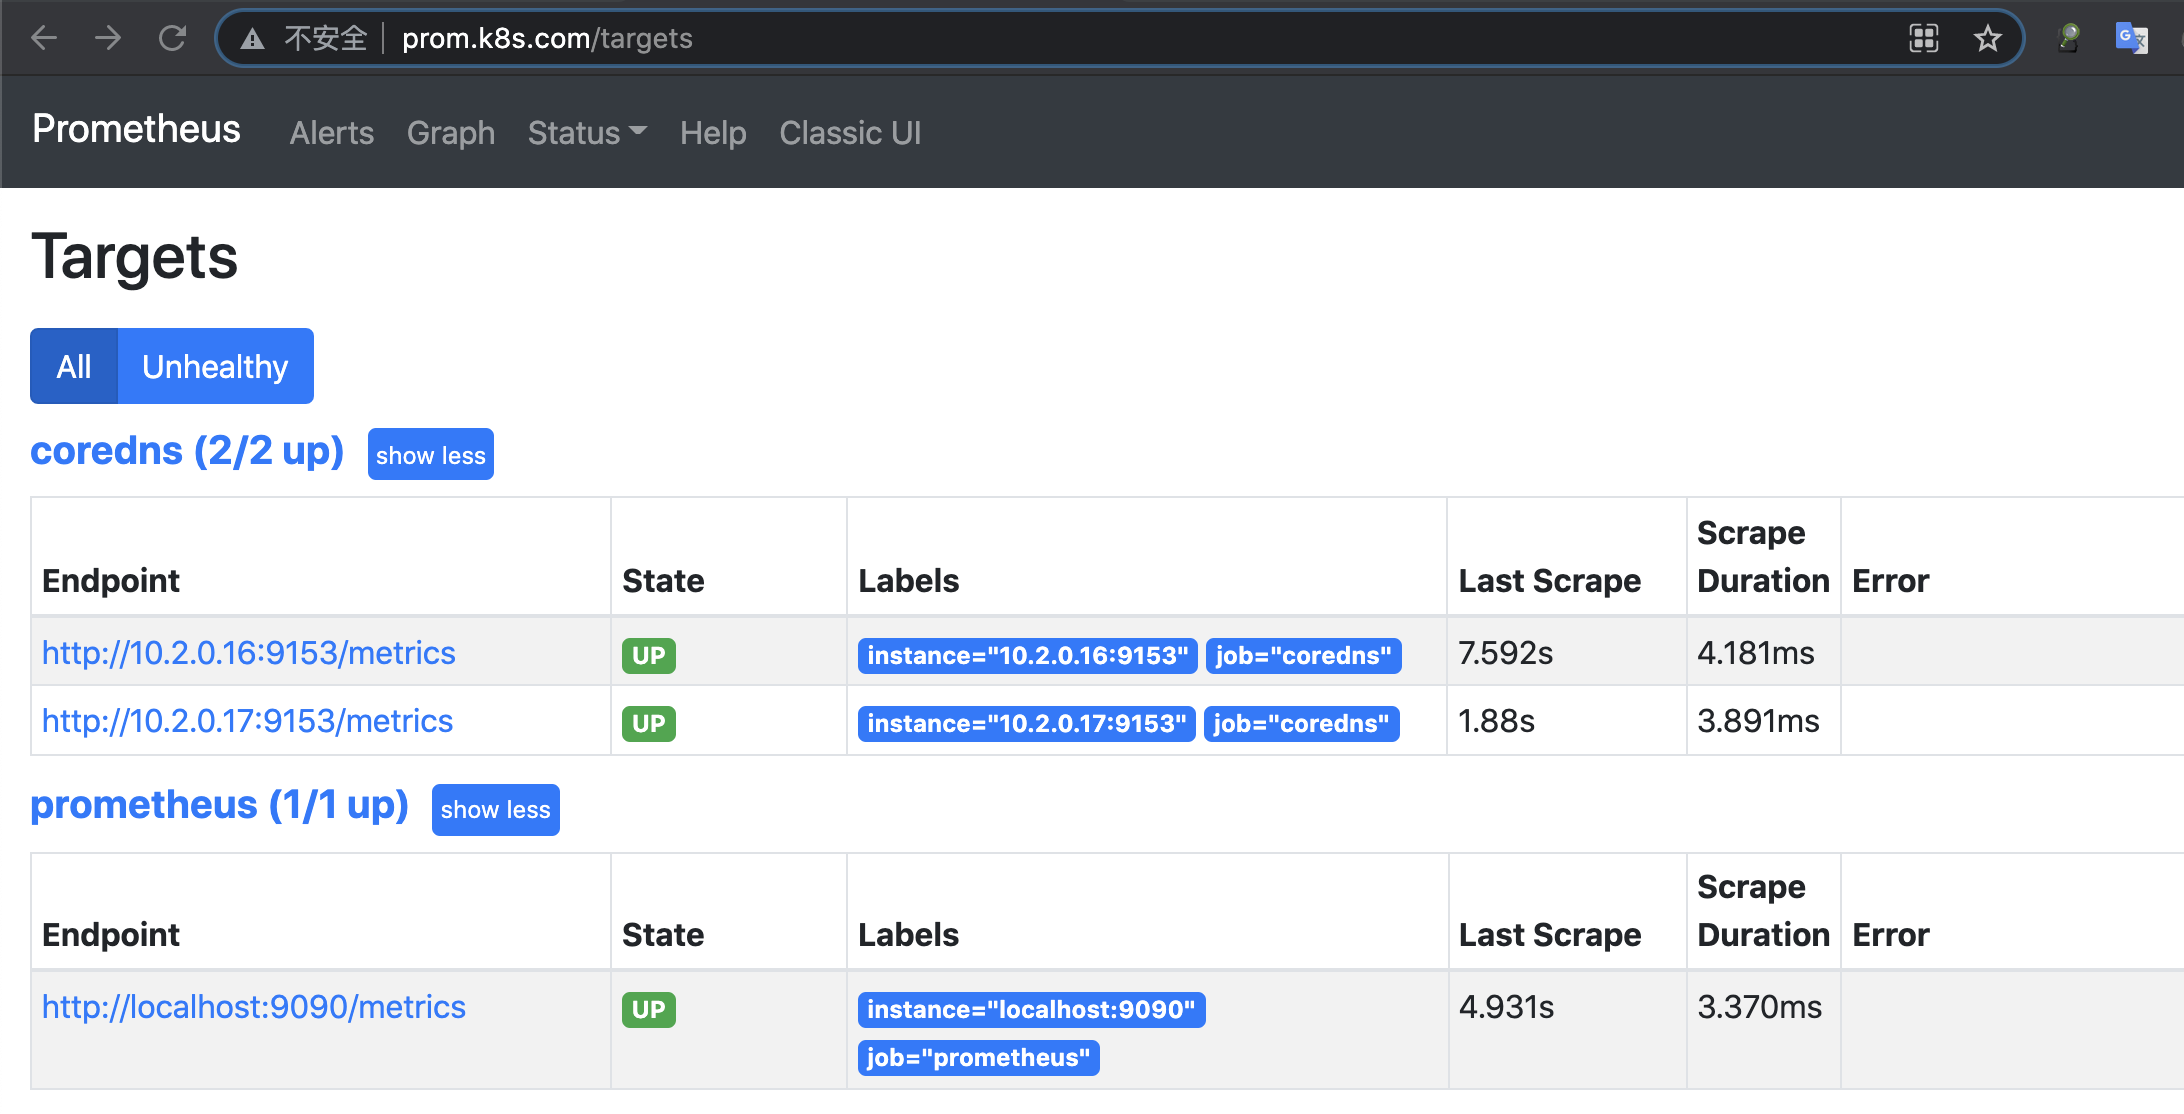This screenshot has width=2184, height=1114.
Task: Click the coredns (2/2 up) heading link
Action: (x=187, y=451)
